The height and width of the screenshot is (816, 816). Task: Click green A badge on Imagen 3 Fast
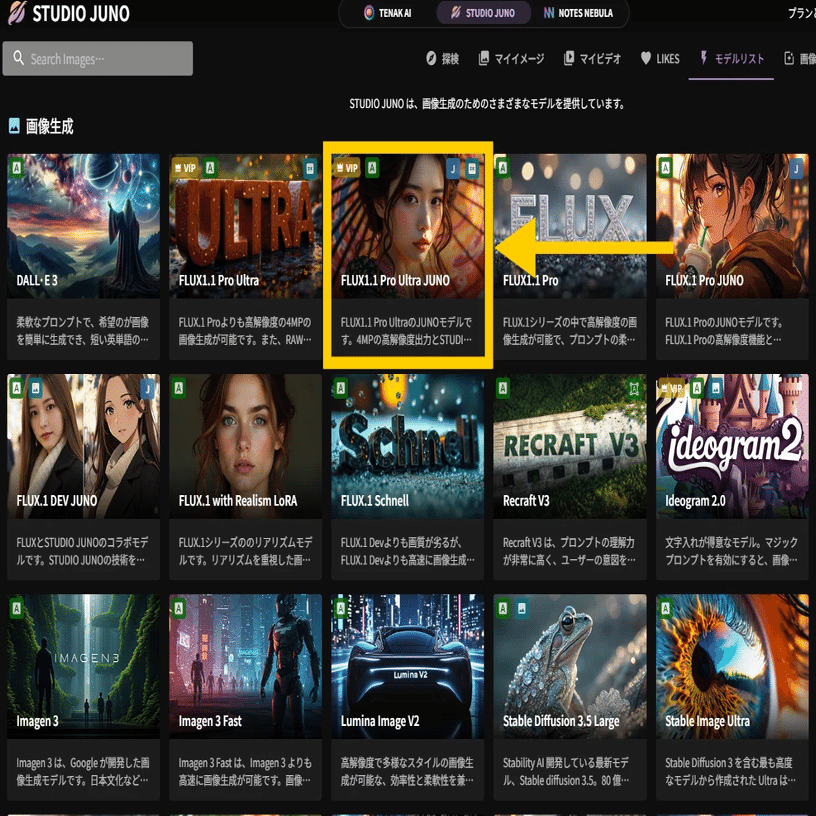[x=178, y=608]
